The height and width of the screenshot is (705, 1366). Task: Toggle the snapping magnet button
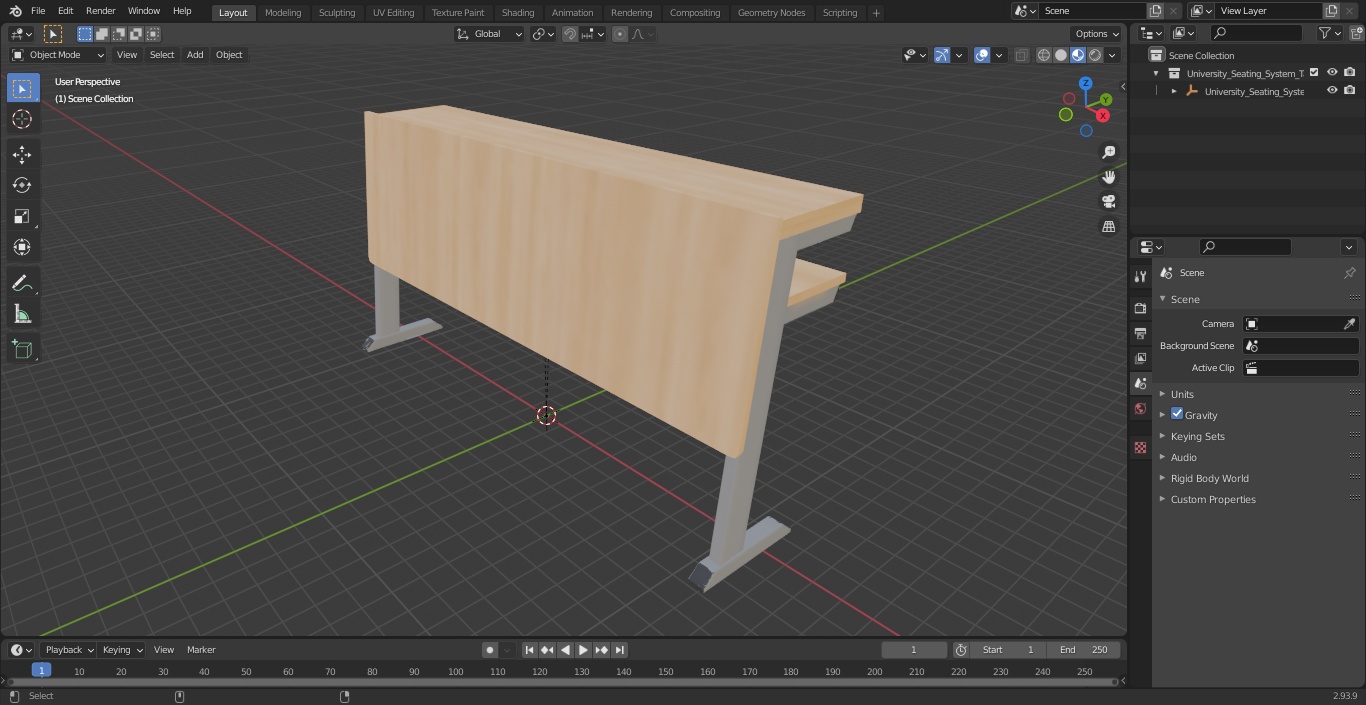(570, 34)
